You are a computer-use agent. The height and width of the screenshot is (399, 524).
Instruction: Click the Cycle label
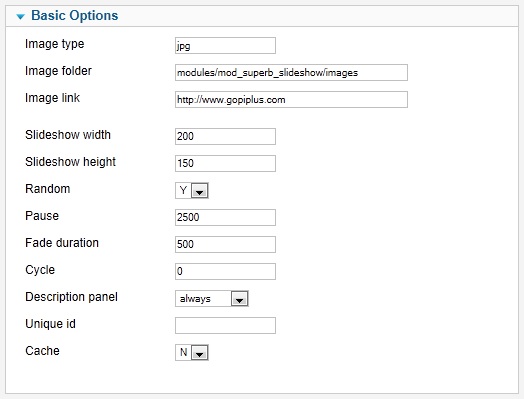click(40, 270)
